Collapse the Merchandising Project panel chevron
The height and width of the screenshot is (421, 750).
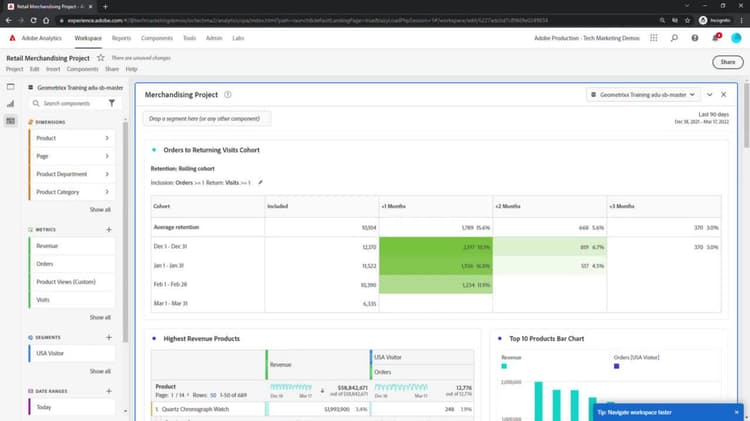tap(709, 95)
